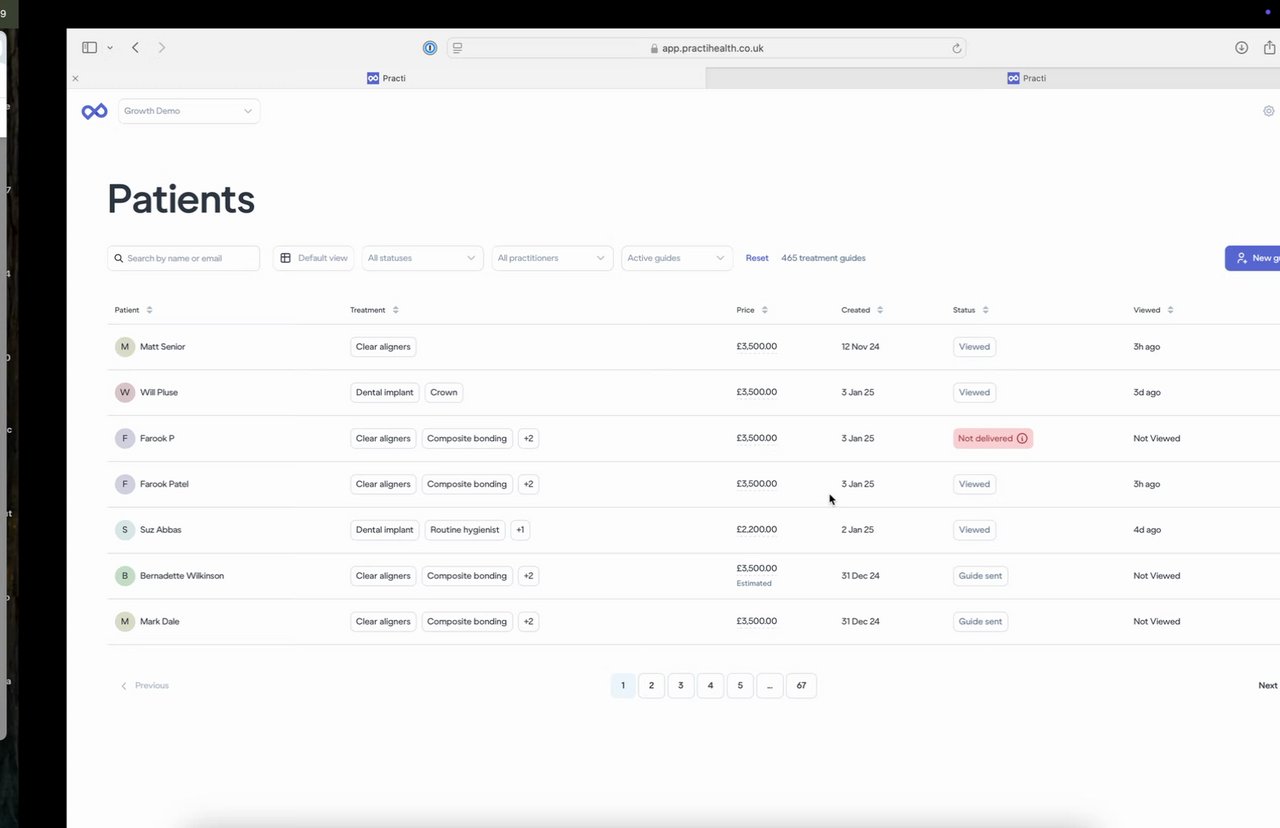Click Will Pluse's Dental implant tag
Screen dimensions: 1280x828
coord(384,392)
